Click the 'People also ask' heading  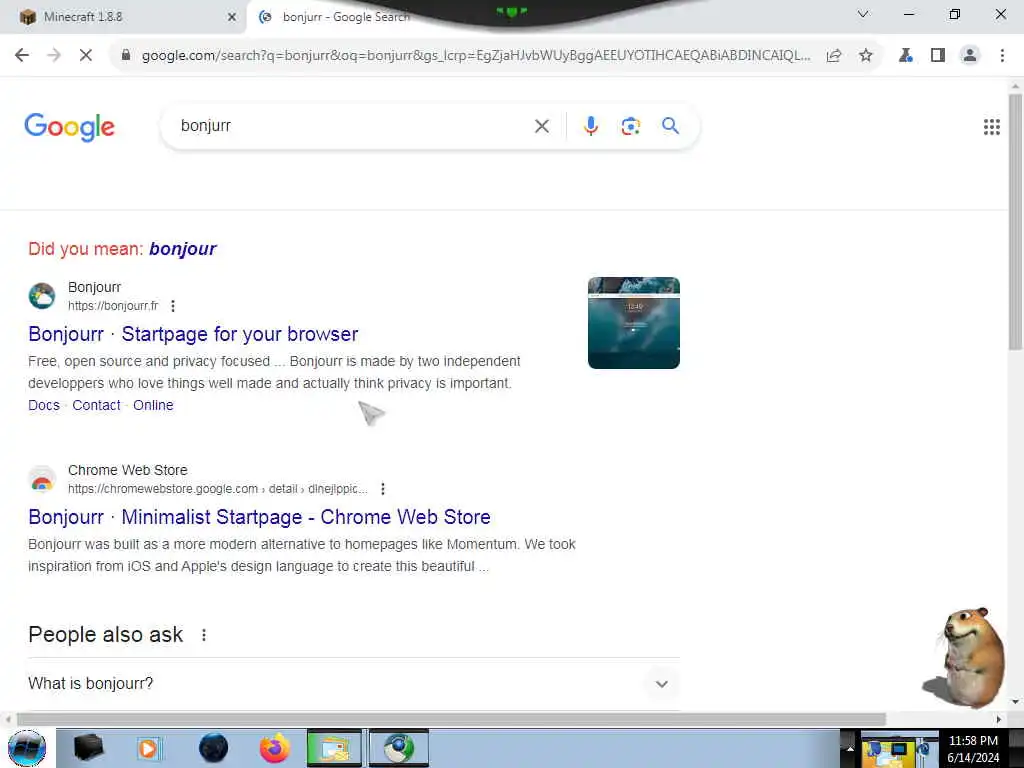106,635
